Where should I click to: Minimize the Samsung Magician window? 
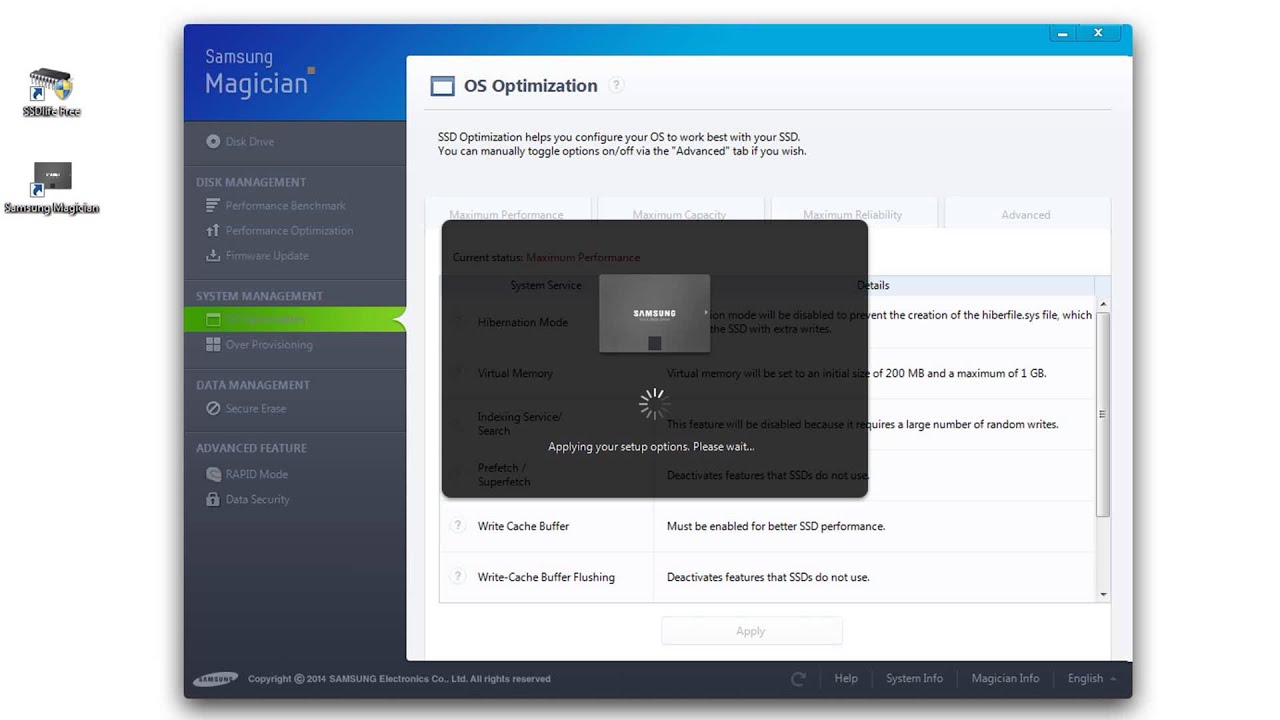[1063, 34]
